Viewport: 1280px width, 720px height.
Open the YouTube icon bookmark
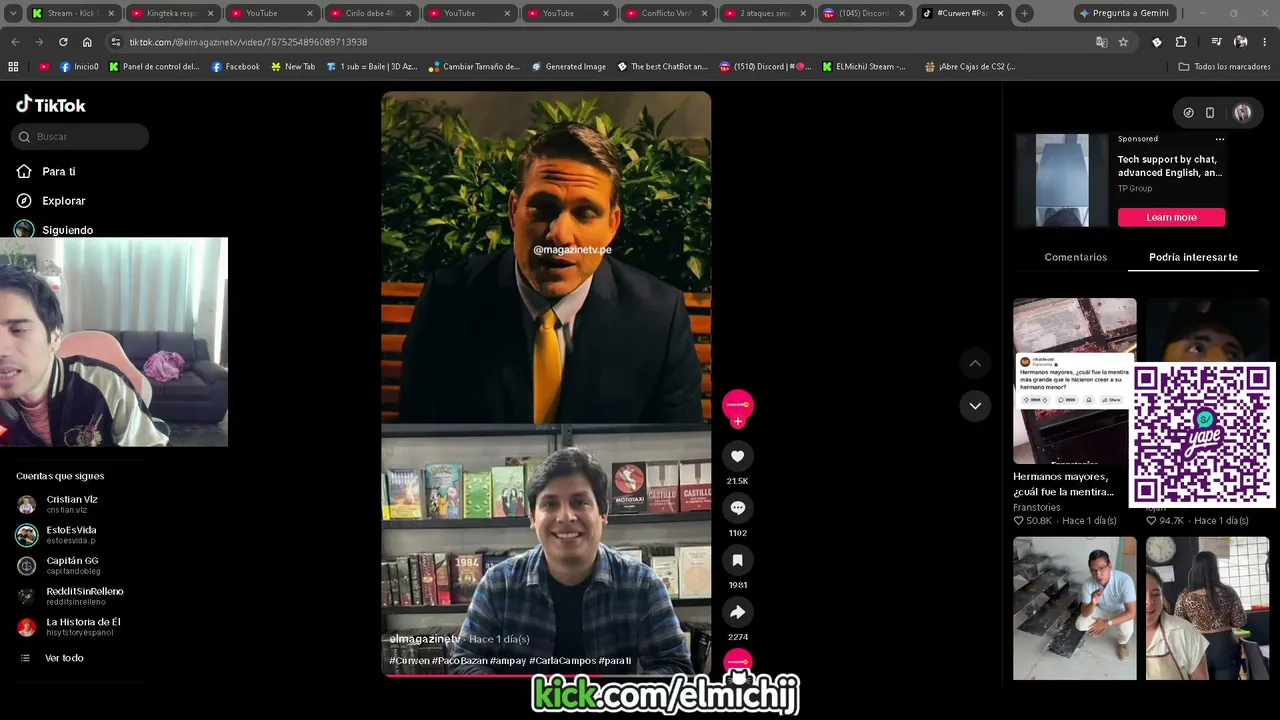pos(44,67)
